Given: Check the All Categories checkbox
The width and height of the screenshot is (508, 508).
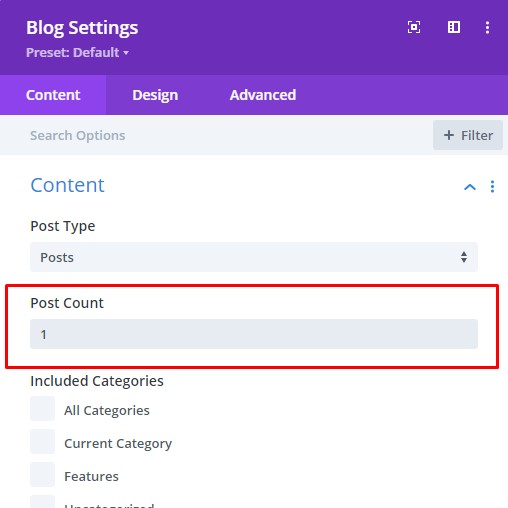Looking at the screenshot, I should point(42,409).
